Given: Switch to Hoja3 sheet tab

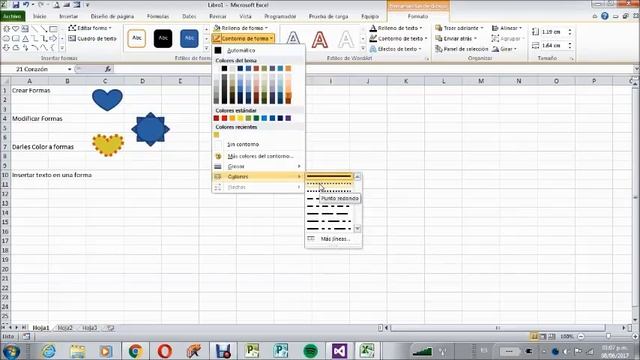Looking at the screenshot, I should click(90, 328).
